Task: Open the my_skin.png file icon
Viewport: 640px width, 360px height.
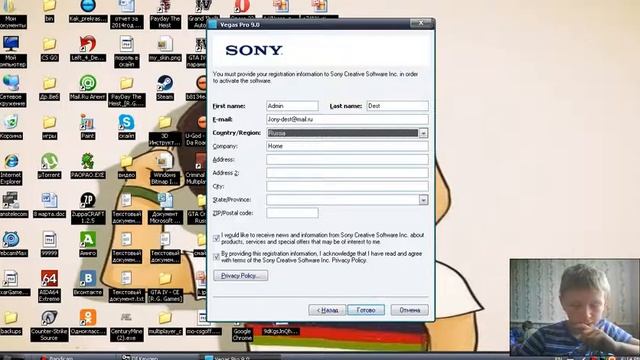Action: pyautogui.click(x=165, y=44)
